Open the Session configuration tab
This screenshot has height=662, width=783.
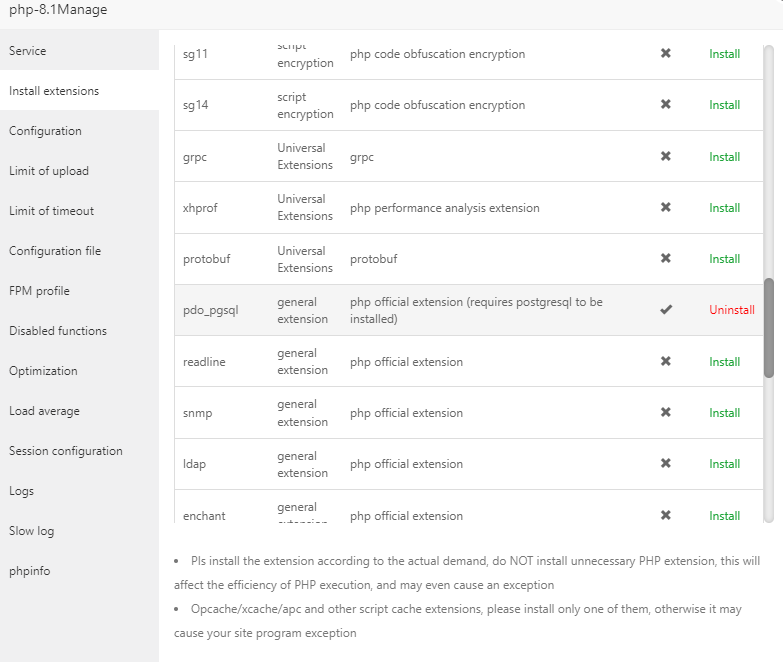(66, 451)
